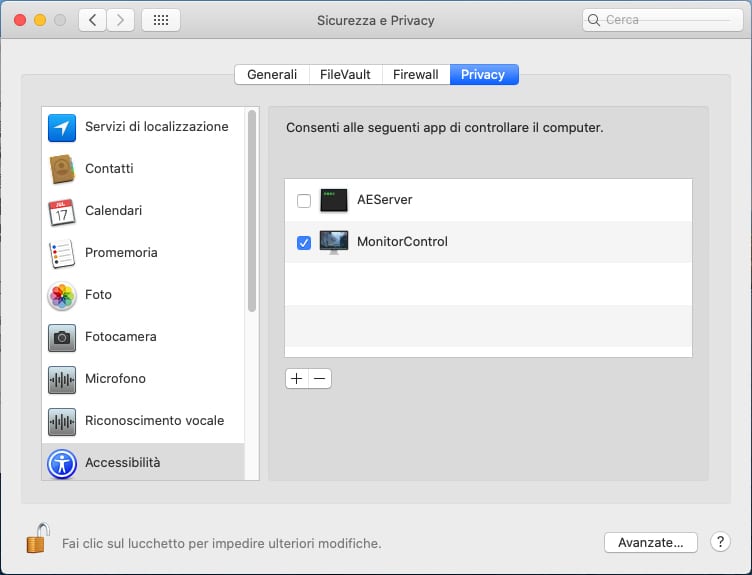
Task: Click the Accessibilità icon in sidebar
Action: click(x=62, y=463)
